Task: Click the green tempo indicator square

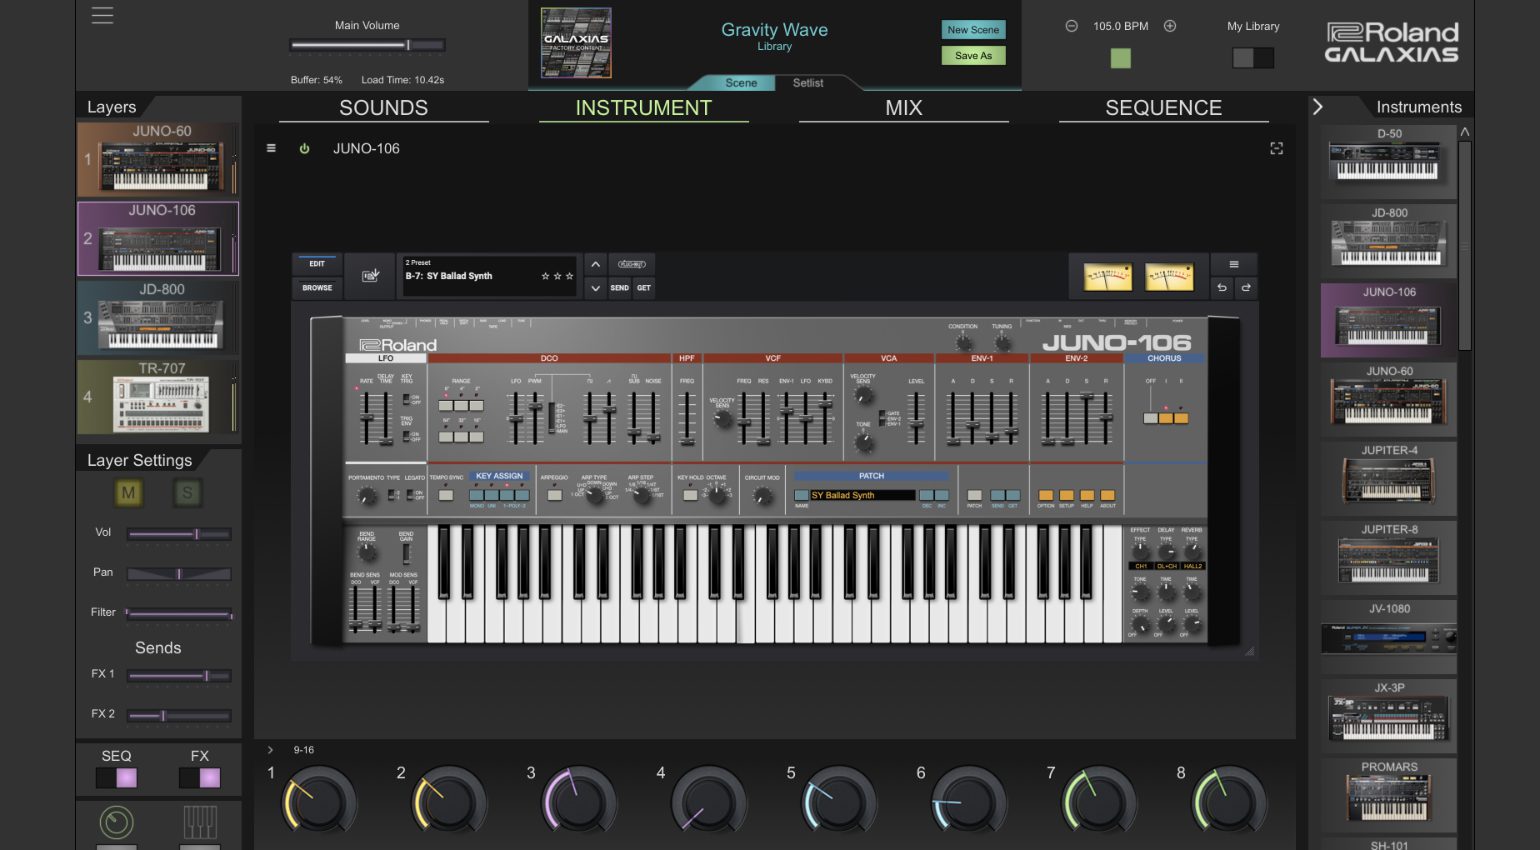Action: (x=1120, y=58)
